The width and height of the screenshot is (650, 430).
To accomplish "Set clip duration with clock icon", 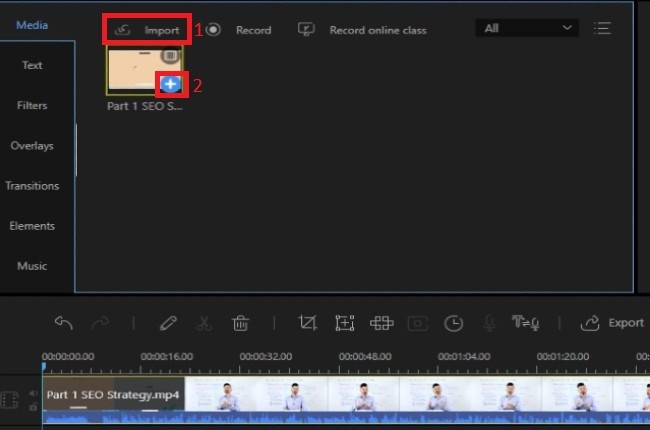I will click(454, 323).
